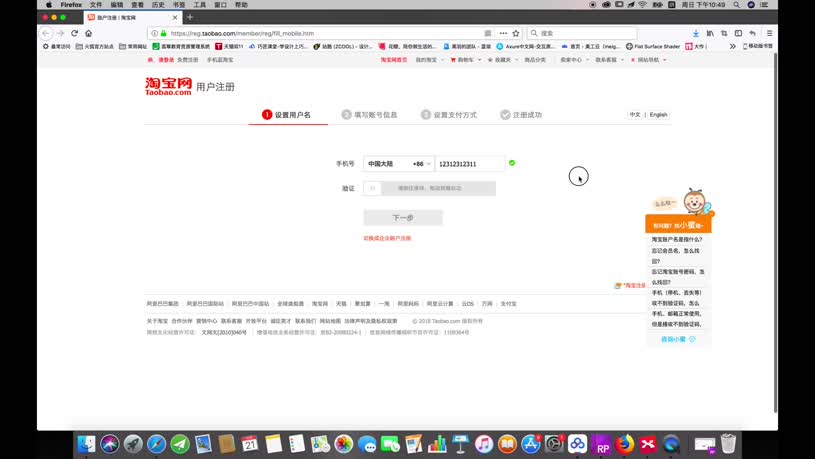Expand the 联系客服 dropdown
Screen dimensions: 815x459
pyautogui.click(x=609, y=60)
